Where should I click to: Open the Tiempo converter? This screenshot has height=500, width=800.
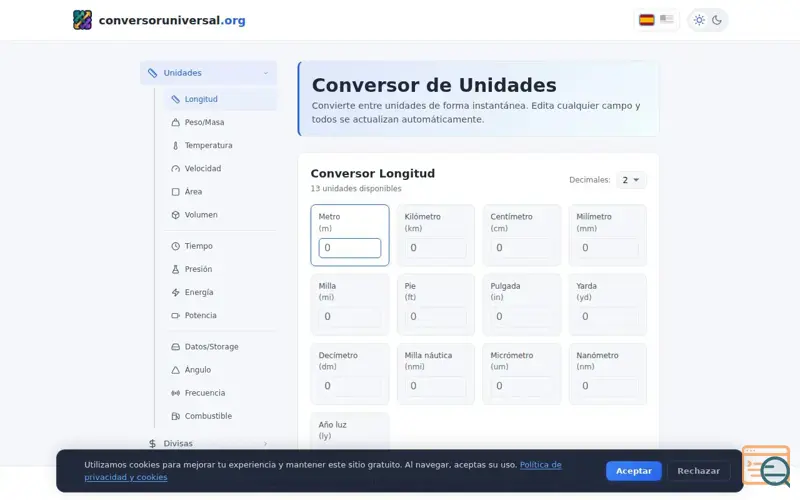[220, 246]
